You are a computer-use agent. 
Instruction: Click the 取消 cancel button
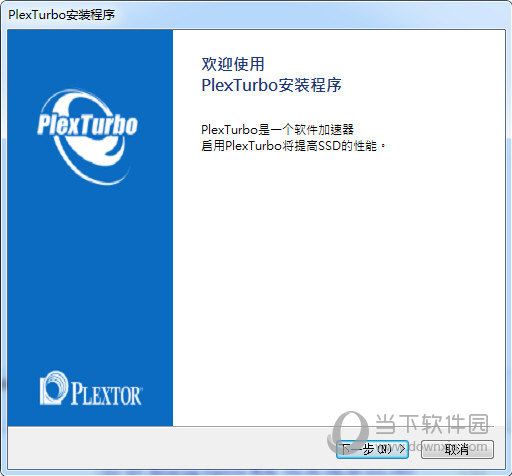click(x=457, y=449)
